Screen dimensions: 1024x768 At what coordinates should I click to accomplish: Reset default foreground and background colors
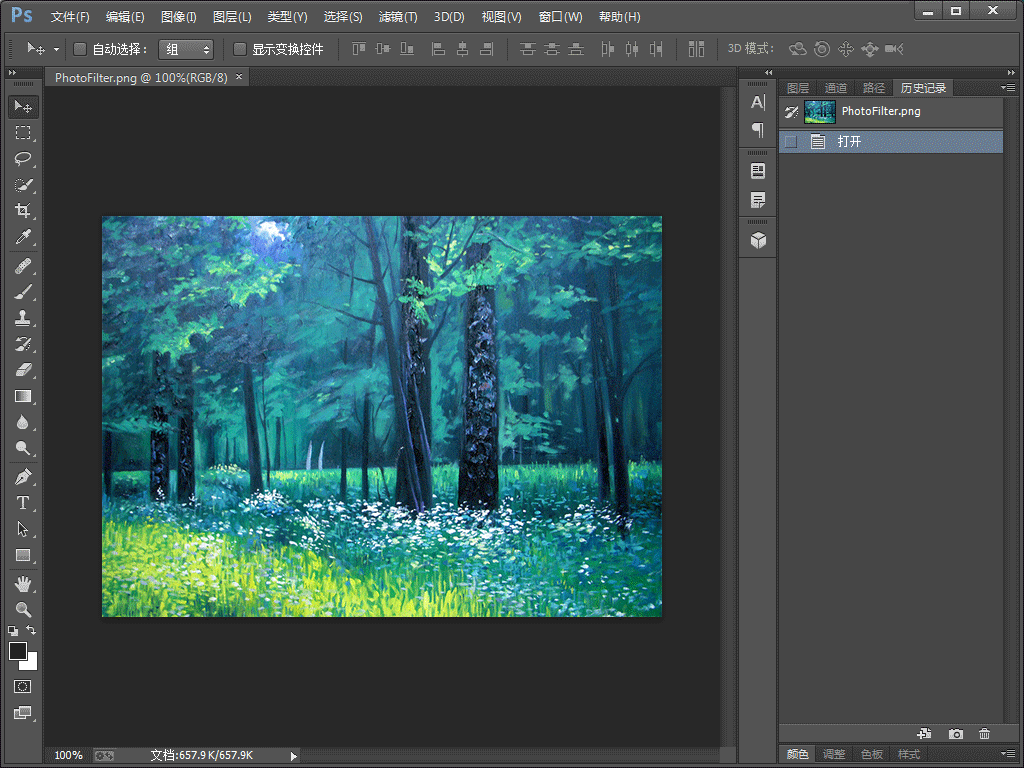(x=13, y=631)
